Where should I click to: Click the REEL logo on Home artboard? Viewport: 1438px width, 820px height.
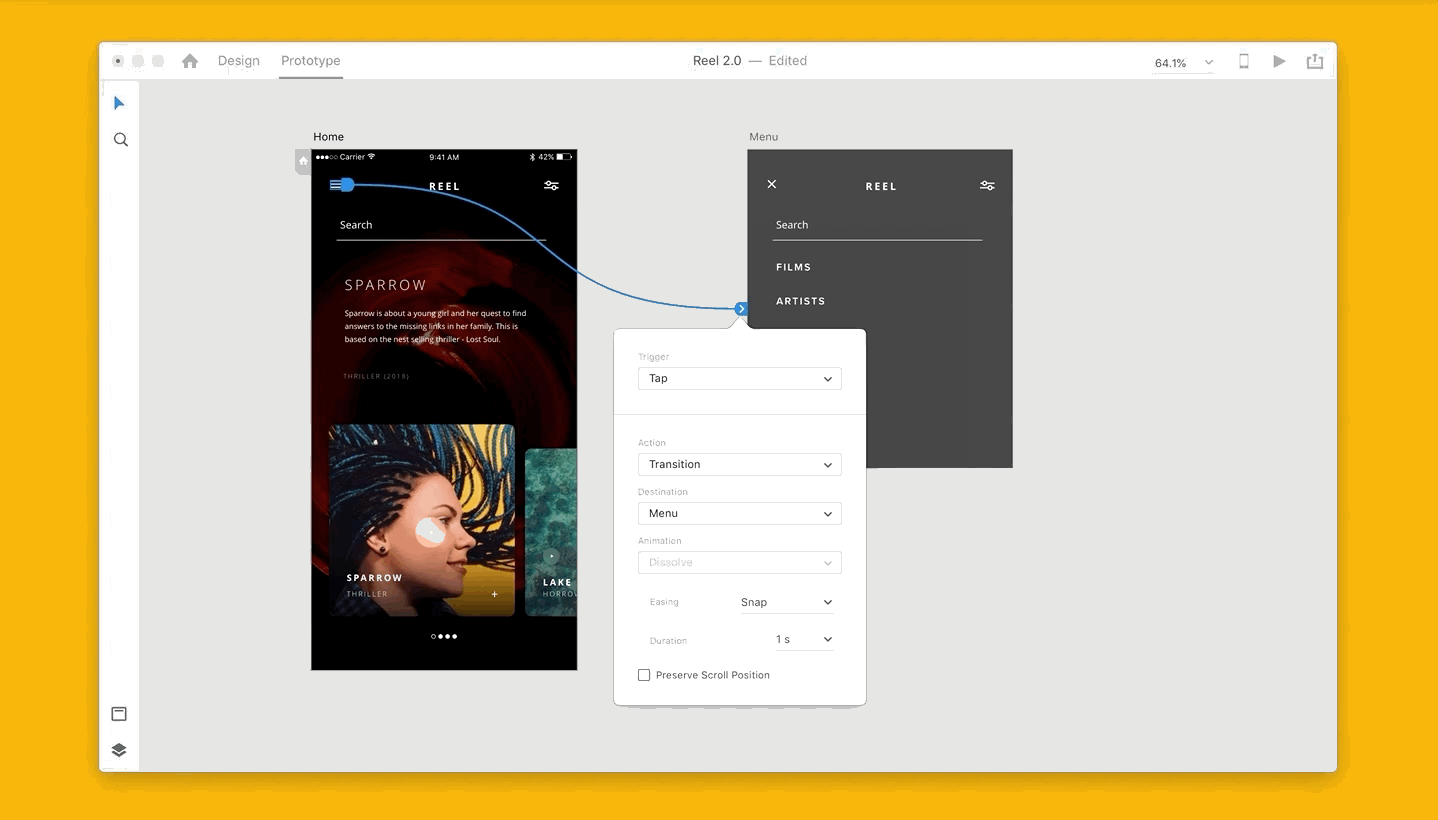pos(445,186)
